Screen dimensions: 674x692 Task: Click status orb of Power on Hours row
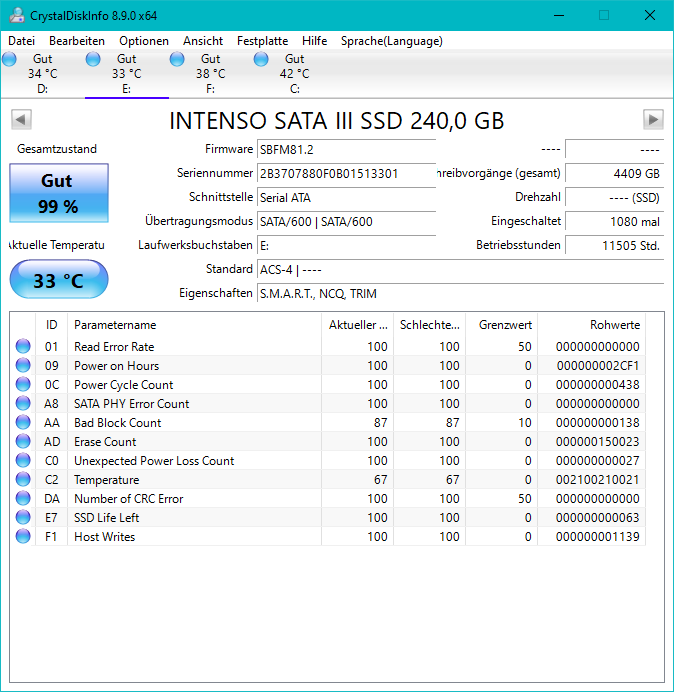click(23, 365)
